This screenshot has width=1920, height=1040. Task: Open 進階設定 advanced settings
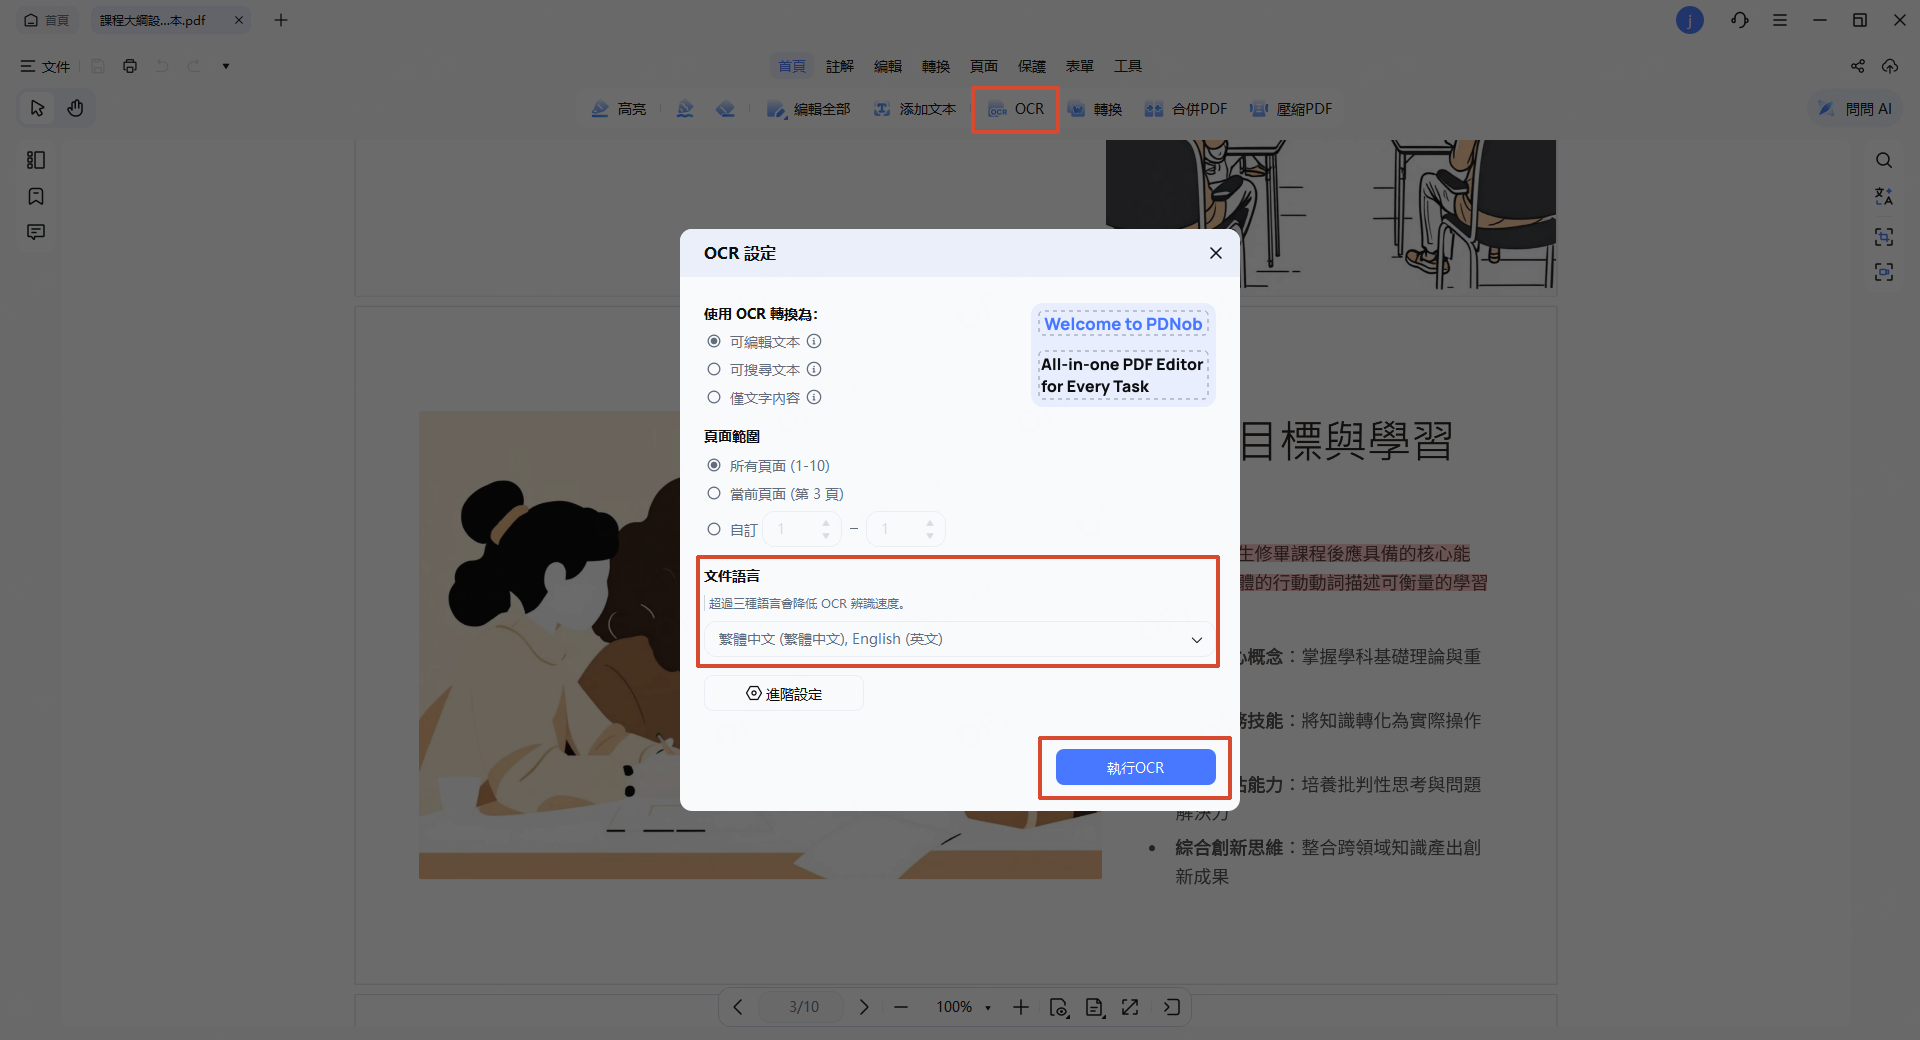pos(784,693)
